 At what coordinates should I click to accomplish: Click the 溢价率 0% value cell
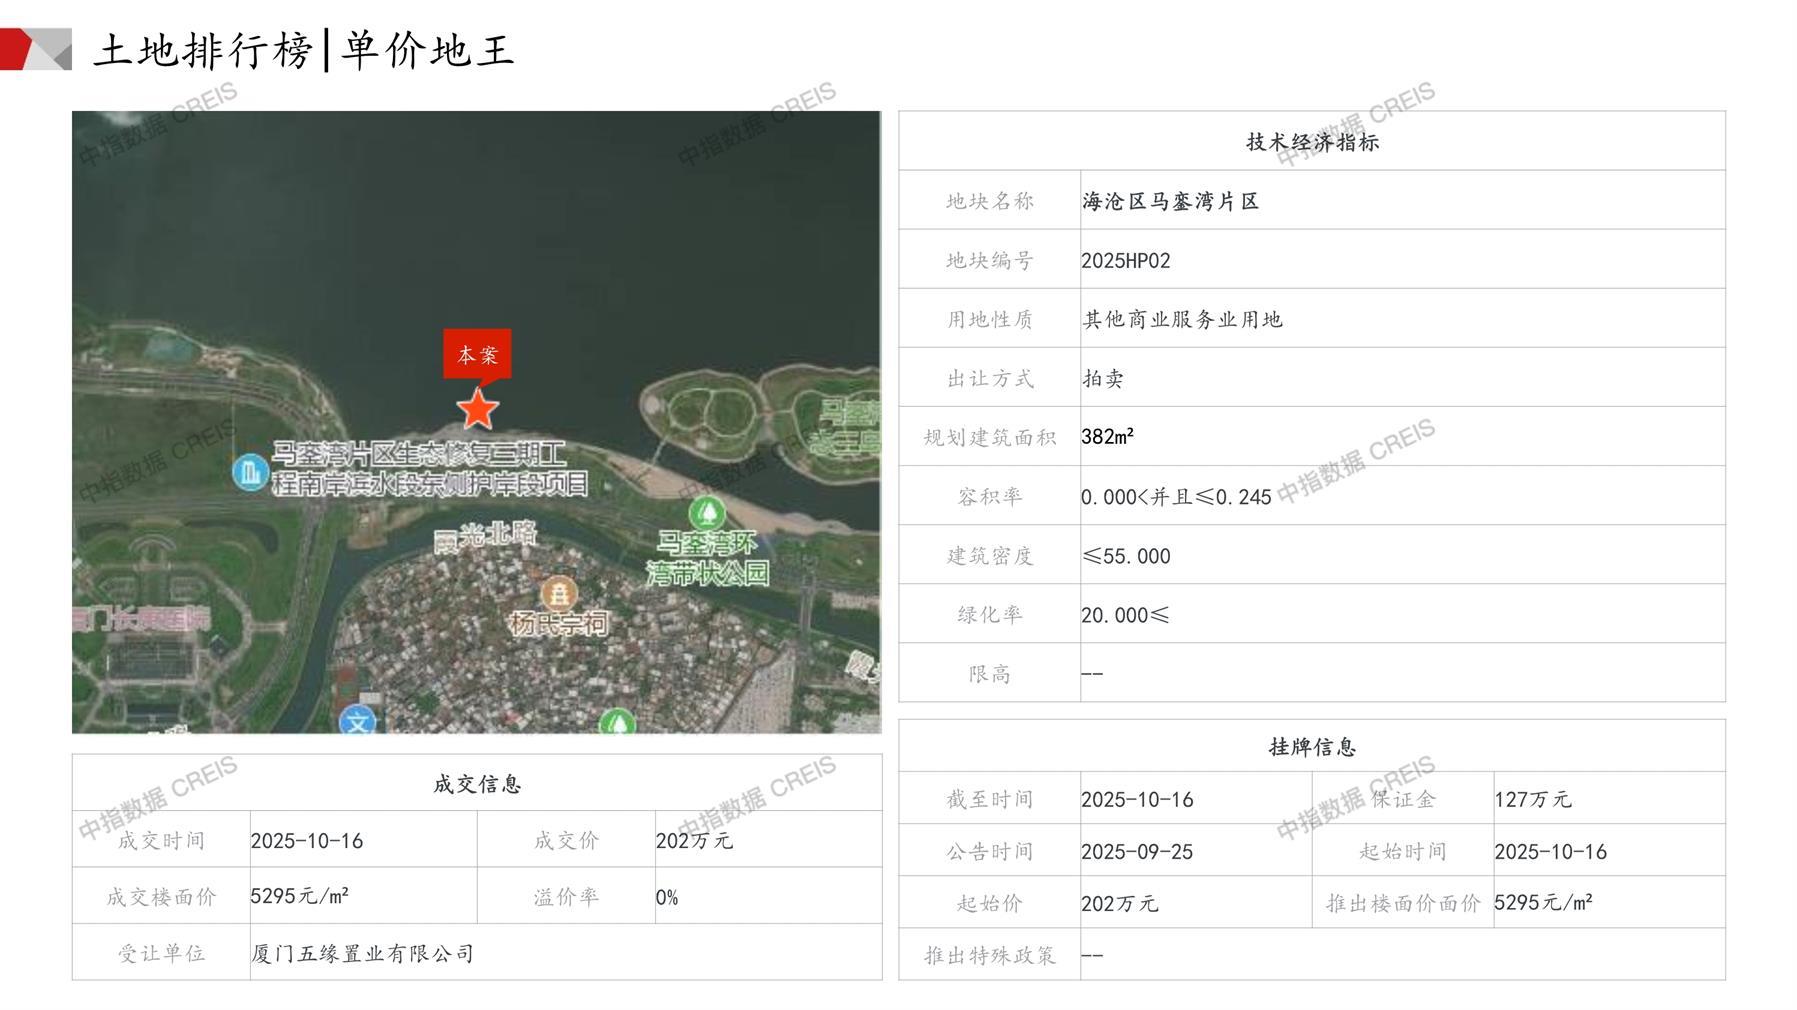[667, 898]
